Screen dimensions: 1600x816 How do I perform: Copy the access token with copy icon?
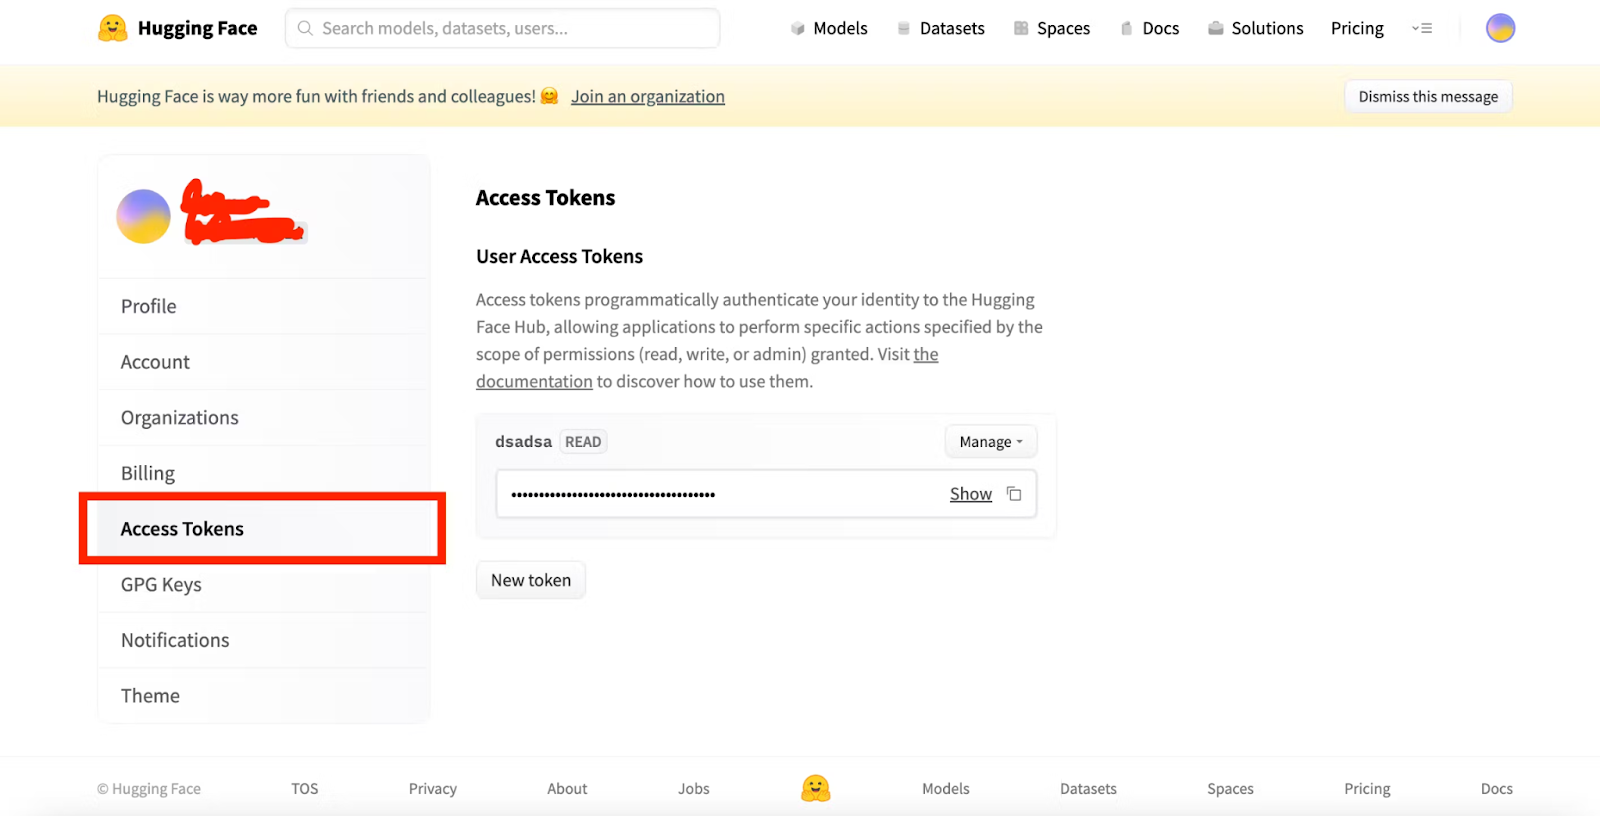pyautogui.click(x=1014, y=494)
